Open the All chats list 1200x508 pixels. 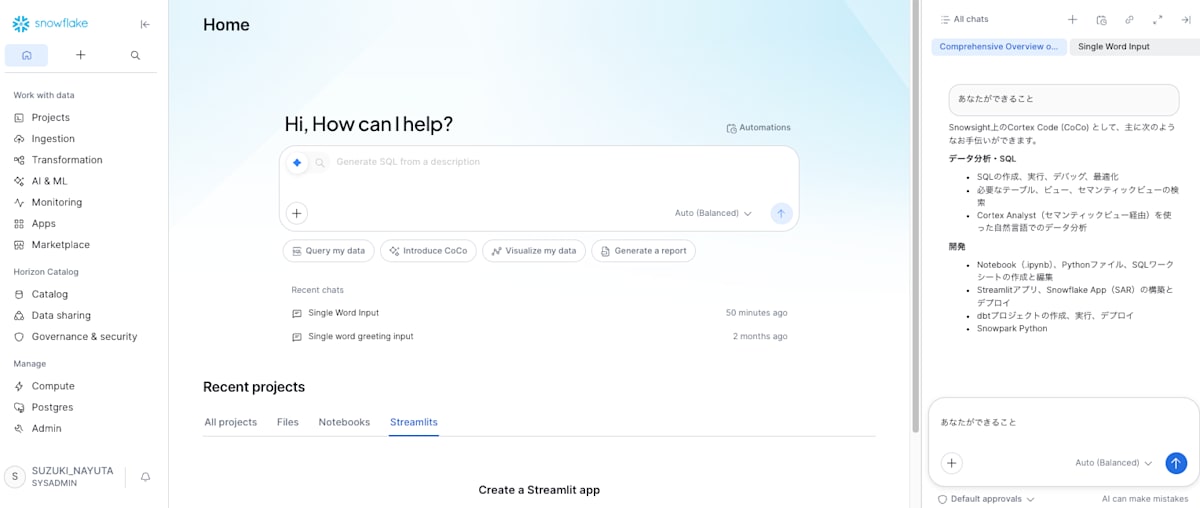pyautogui.click(x=964, y=19)
